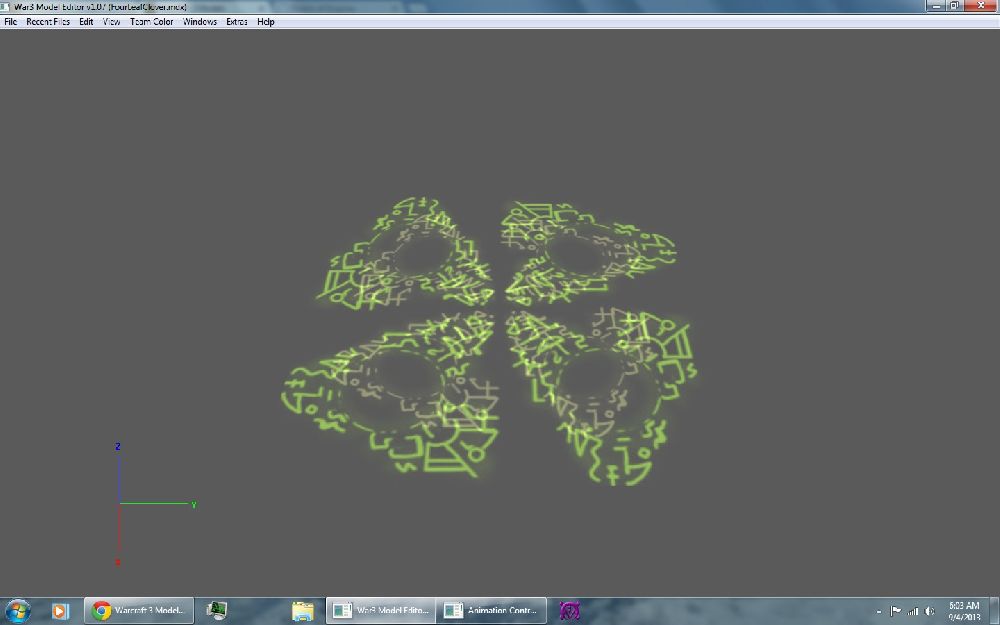The image size is (1000, 625).
Task: Open the File menu
Action: (11, 22)
